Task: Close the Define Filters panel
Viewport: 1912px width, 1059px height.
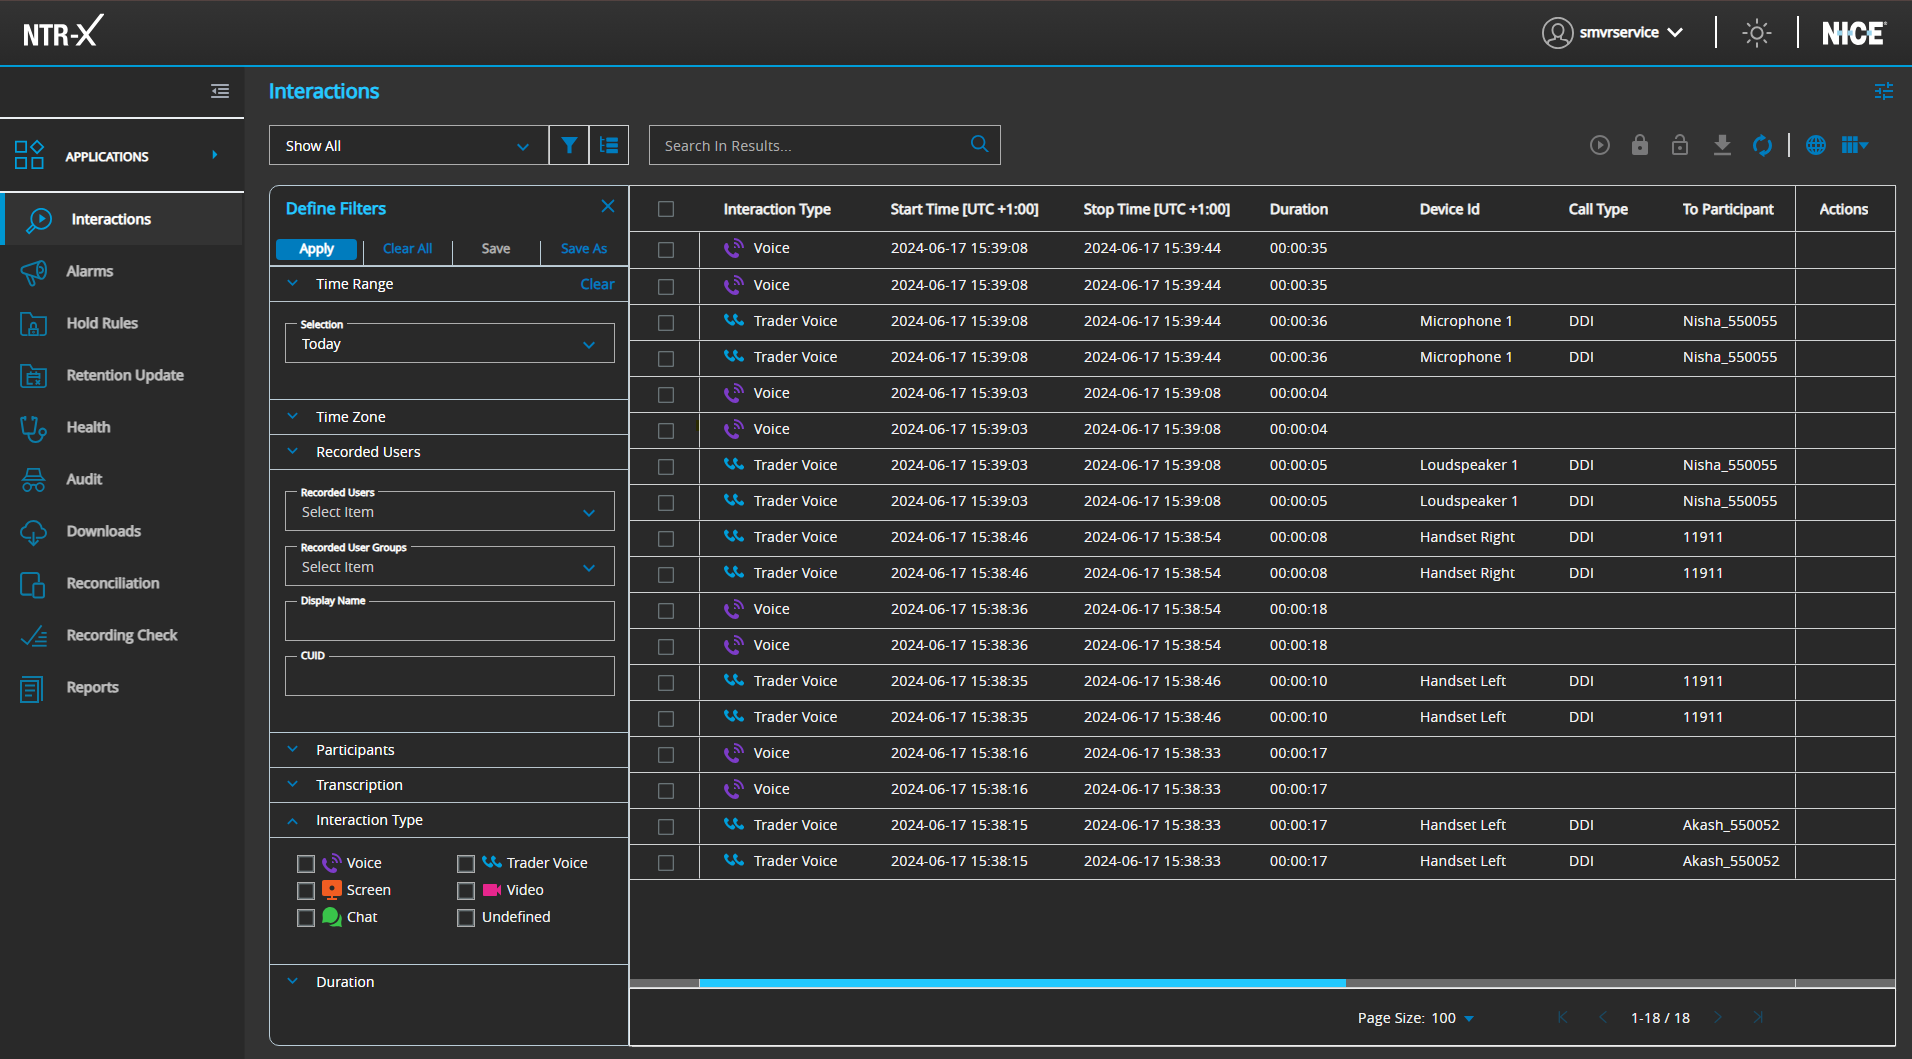Action: click(x=608, y=206)
